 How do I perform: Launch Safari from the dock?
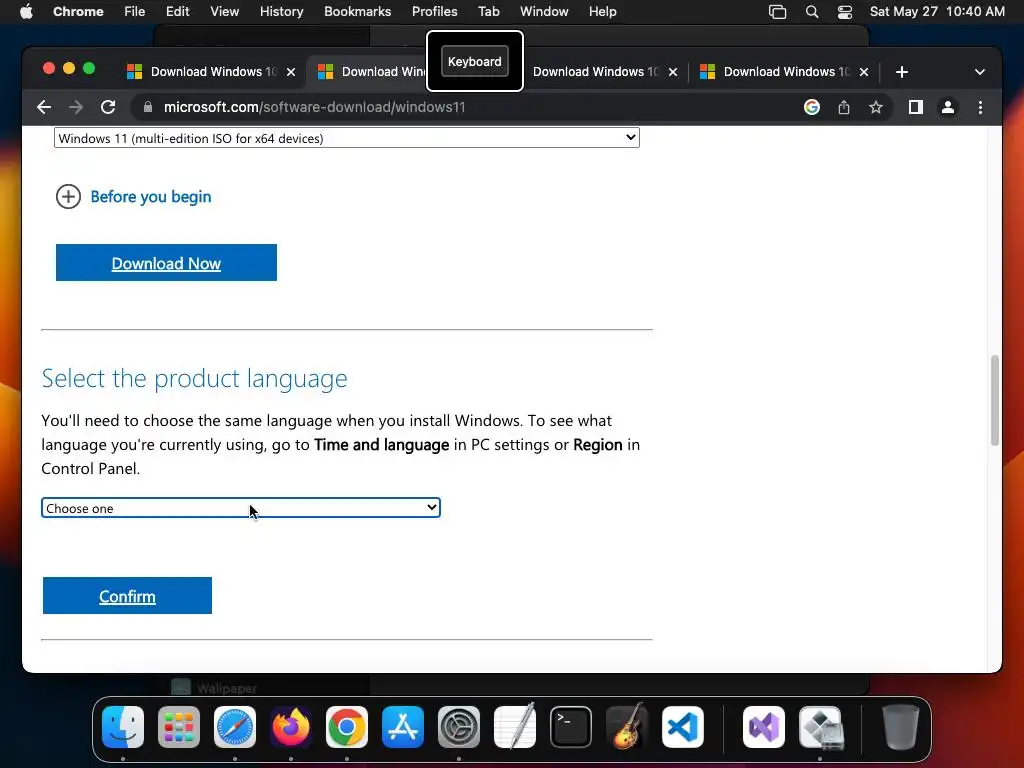235,727
